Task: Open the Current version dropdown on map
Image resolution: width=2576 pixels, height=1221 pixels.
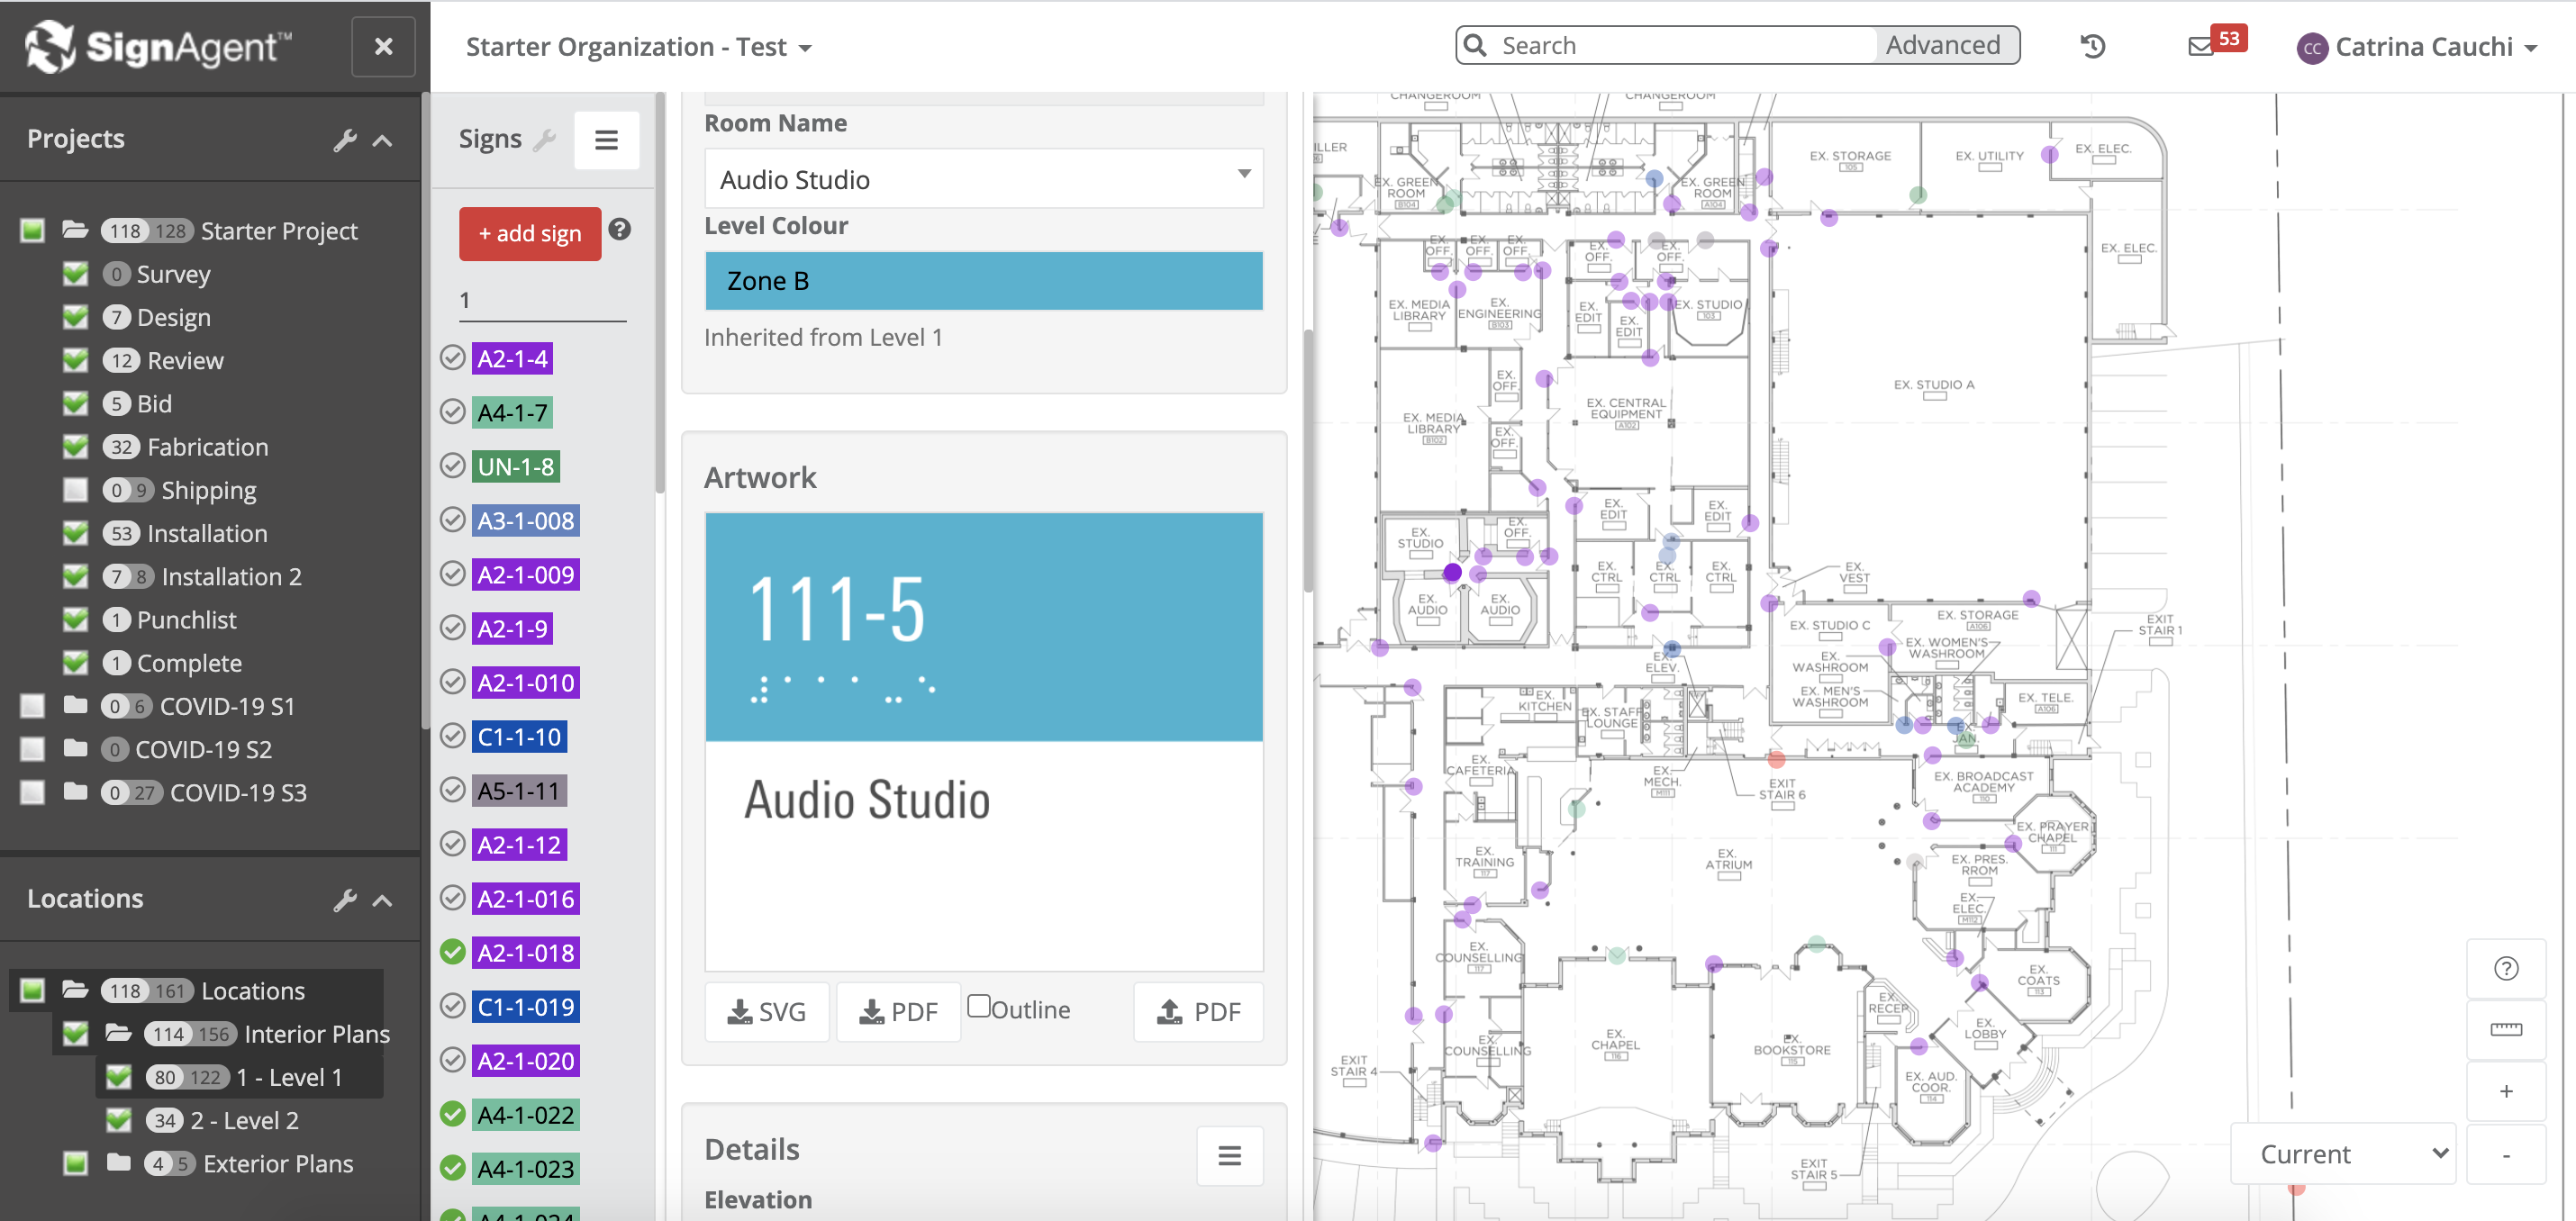Action: tap(2341, 1154)
